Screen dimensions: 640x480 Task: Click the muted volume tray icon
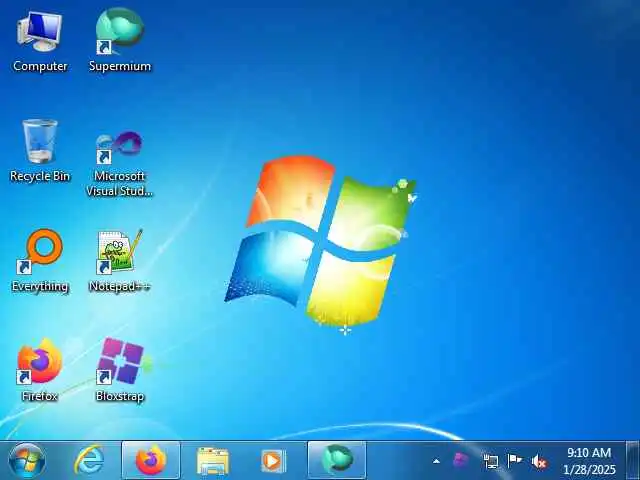pyautogui.click(x=539, y=461)
